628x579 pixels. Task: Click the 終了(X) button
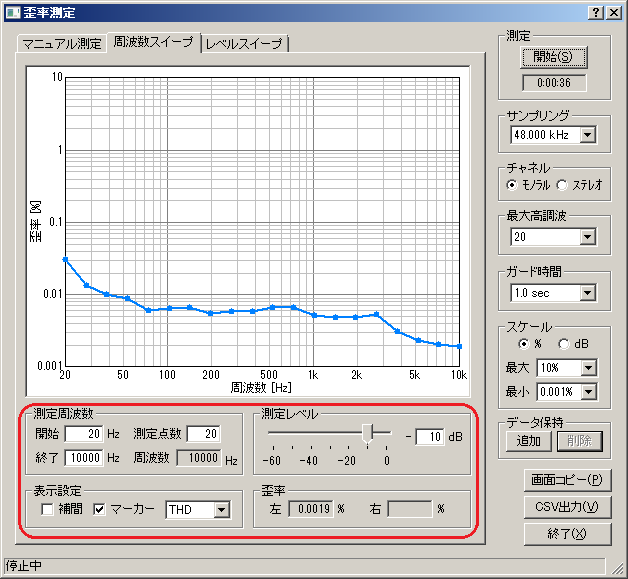[x=567, y=534]
